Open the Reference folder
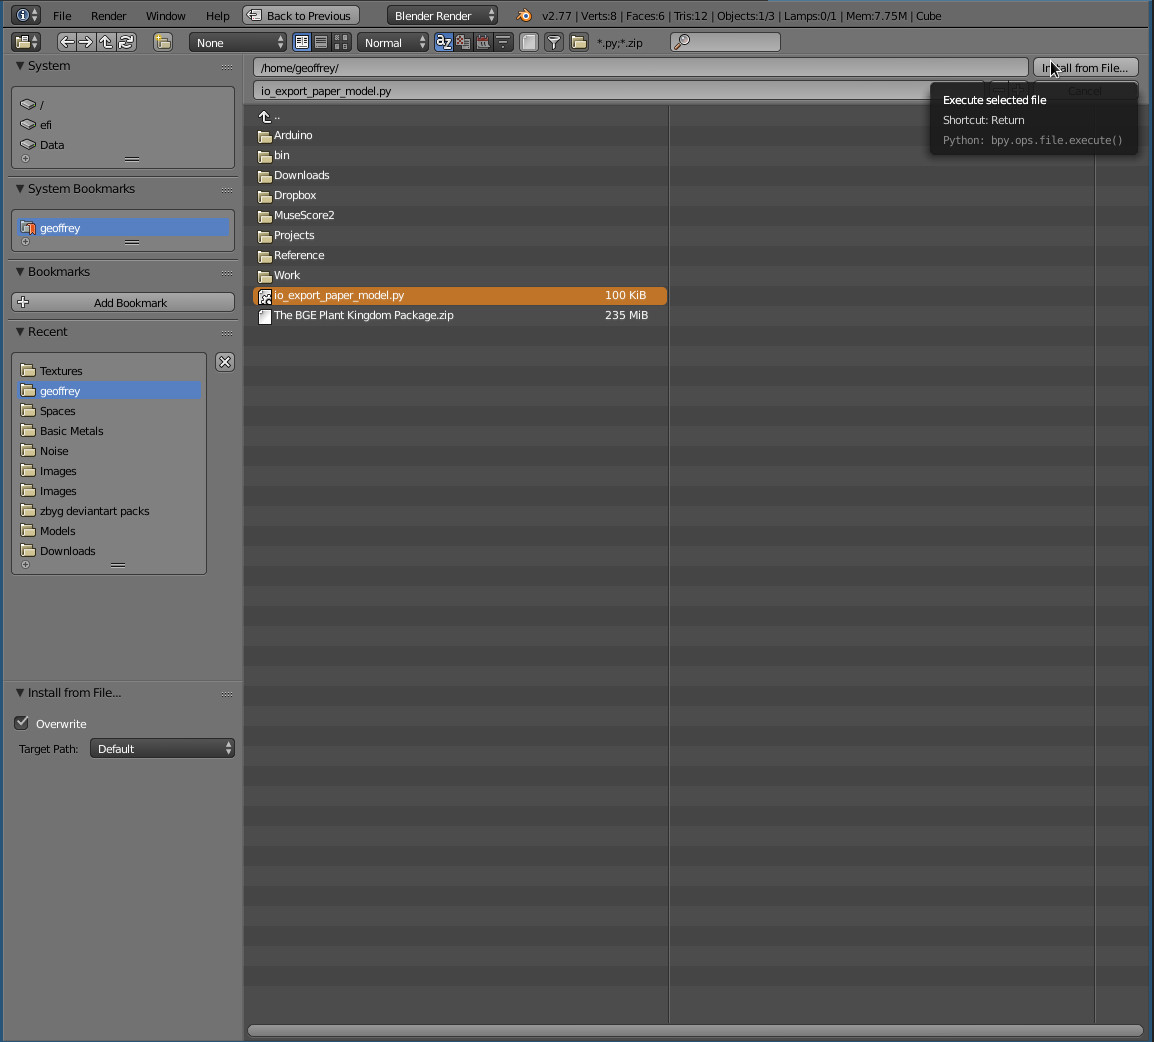1154x1042 pixels. [460, 255]
